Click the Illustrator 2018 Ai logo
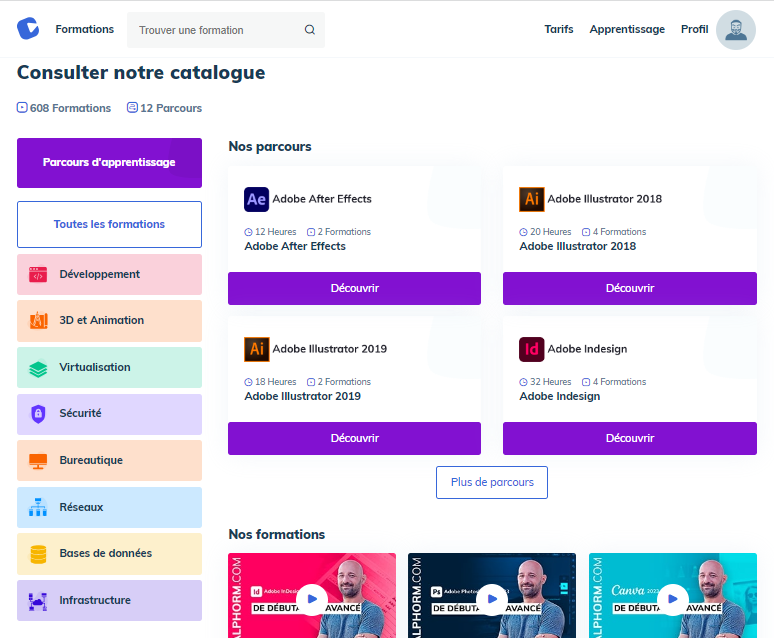Viewport: 774px width, 638px height. [532, 199]
